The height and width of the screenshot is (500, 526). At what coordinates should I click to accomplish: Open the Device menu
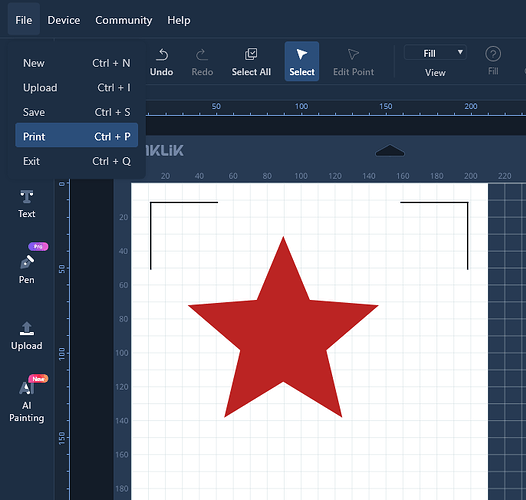pos(64,20)
